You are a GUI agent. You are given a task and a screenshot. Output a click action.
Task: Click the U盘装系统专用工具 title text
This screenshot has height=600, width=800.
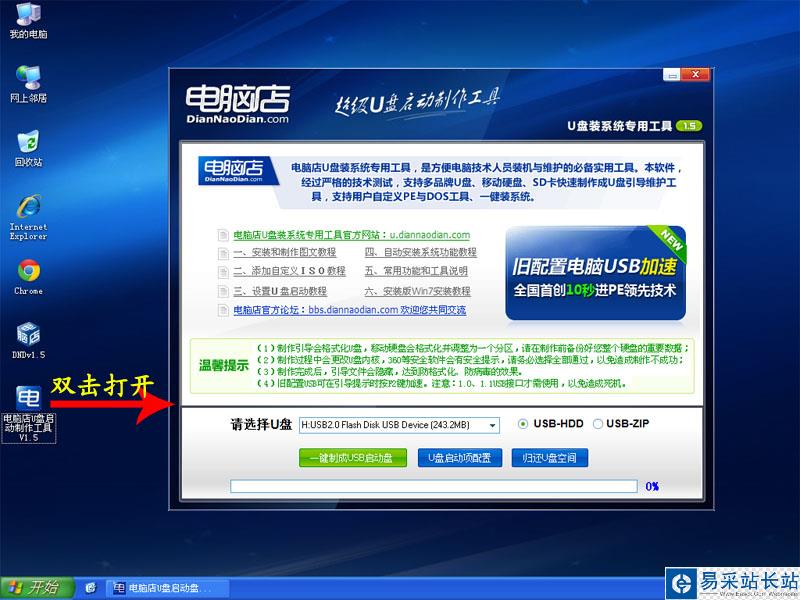(619, 126)
